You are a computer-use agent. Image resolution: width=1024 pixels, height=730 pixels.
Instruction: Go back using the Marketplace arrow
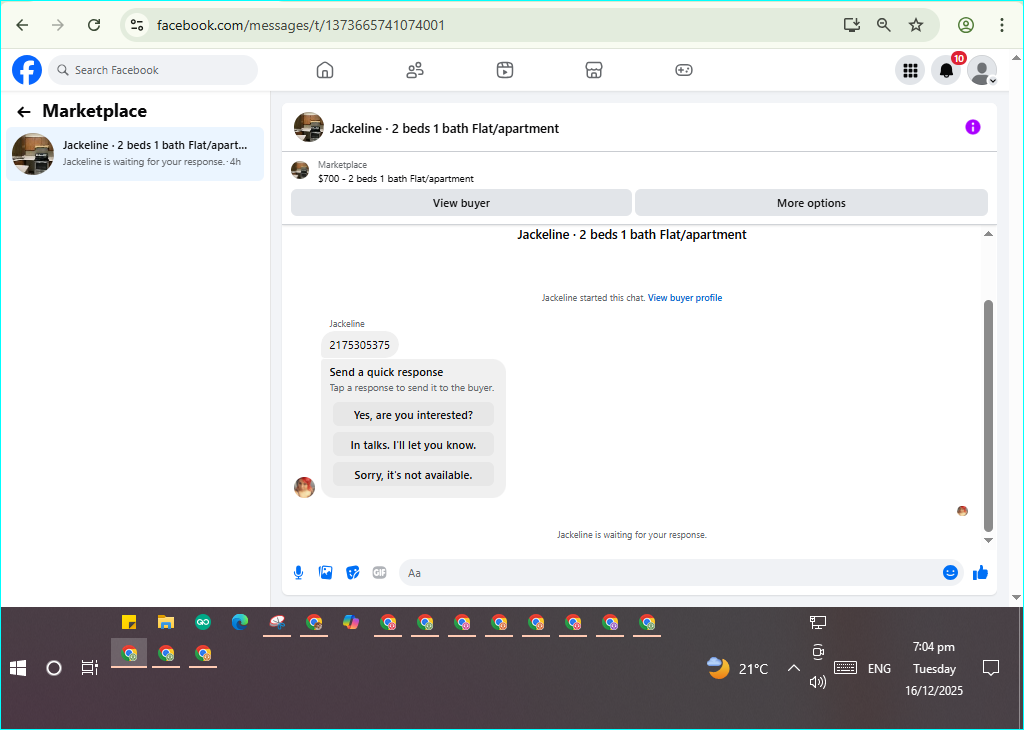(24, 112)
